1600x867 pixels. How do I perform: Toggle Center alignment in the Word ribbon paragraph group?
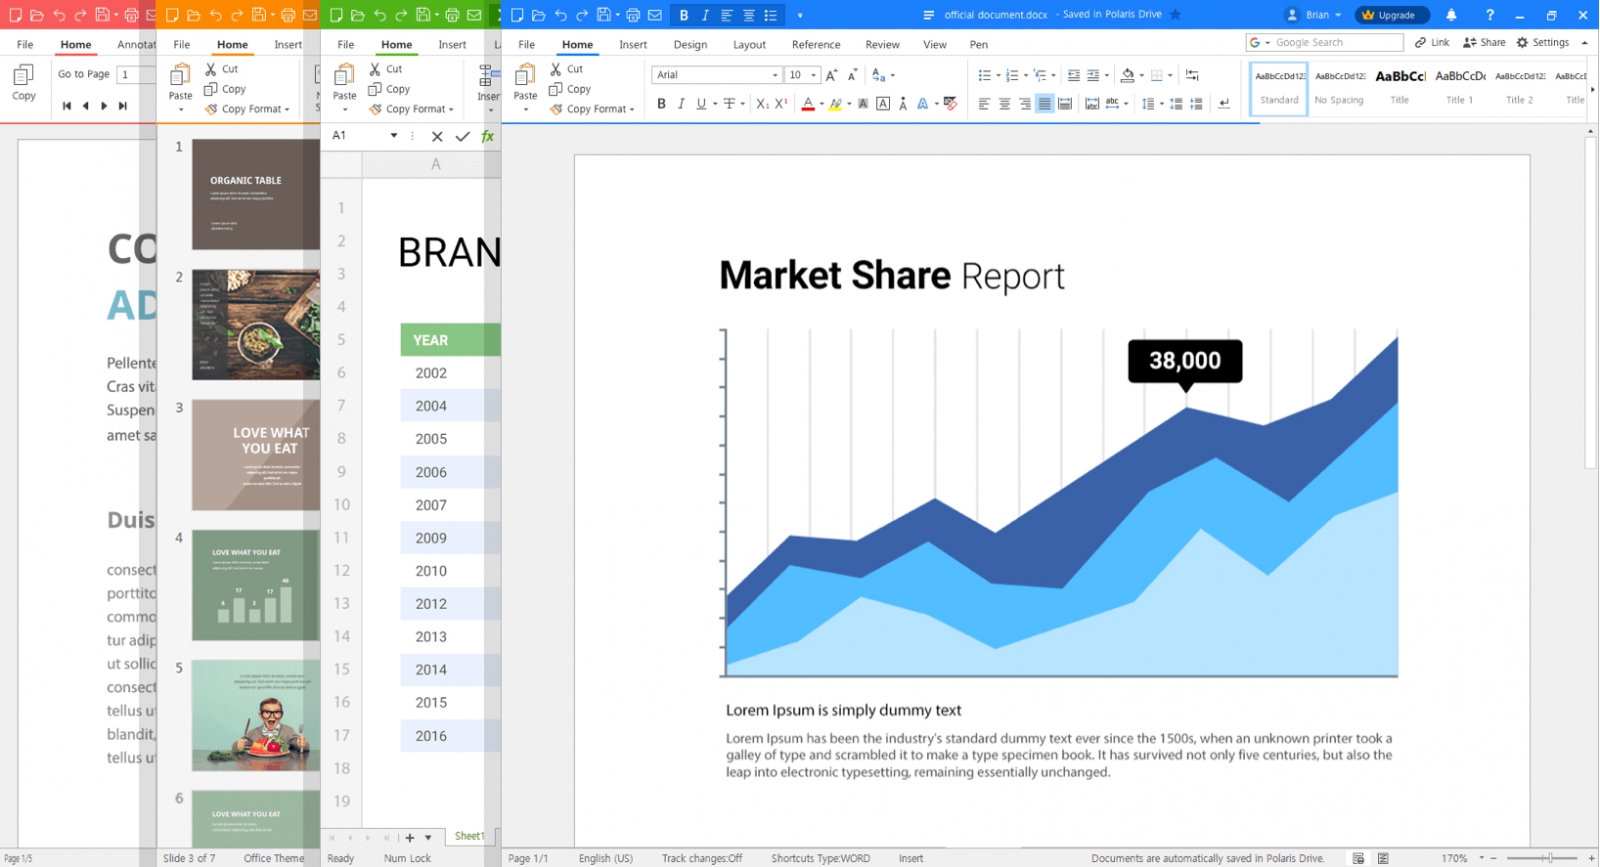(1005, 104)
